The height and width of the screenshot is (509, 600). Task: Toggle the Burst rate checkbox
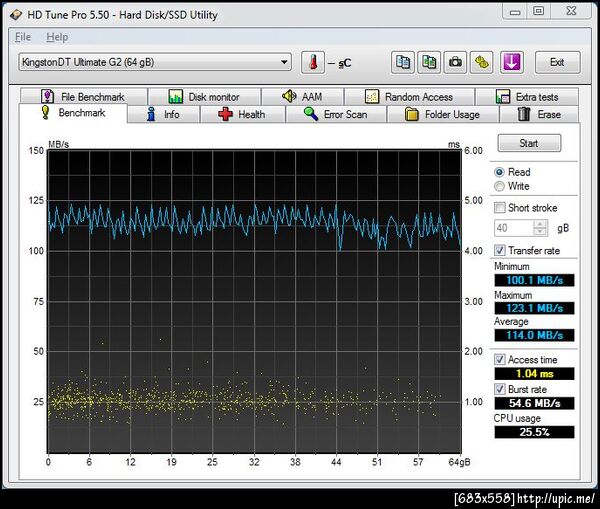(x=500, y=388)
